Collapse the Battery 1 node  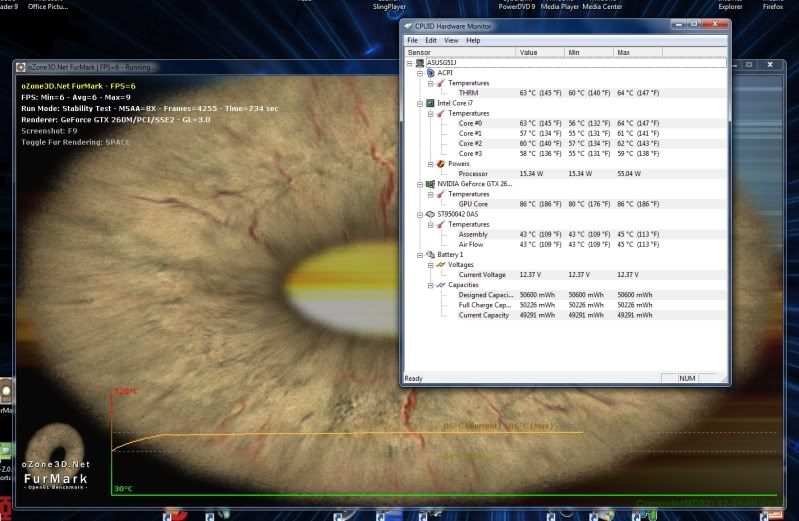(420, 255)
